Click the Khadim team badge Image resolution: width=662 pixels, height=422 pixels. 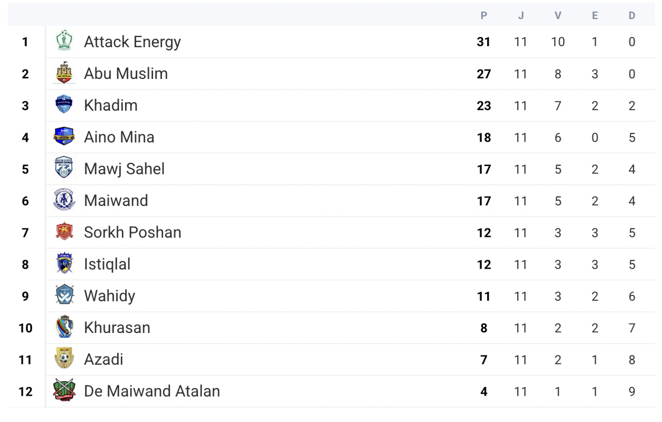(x=64, y=105)
